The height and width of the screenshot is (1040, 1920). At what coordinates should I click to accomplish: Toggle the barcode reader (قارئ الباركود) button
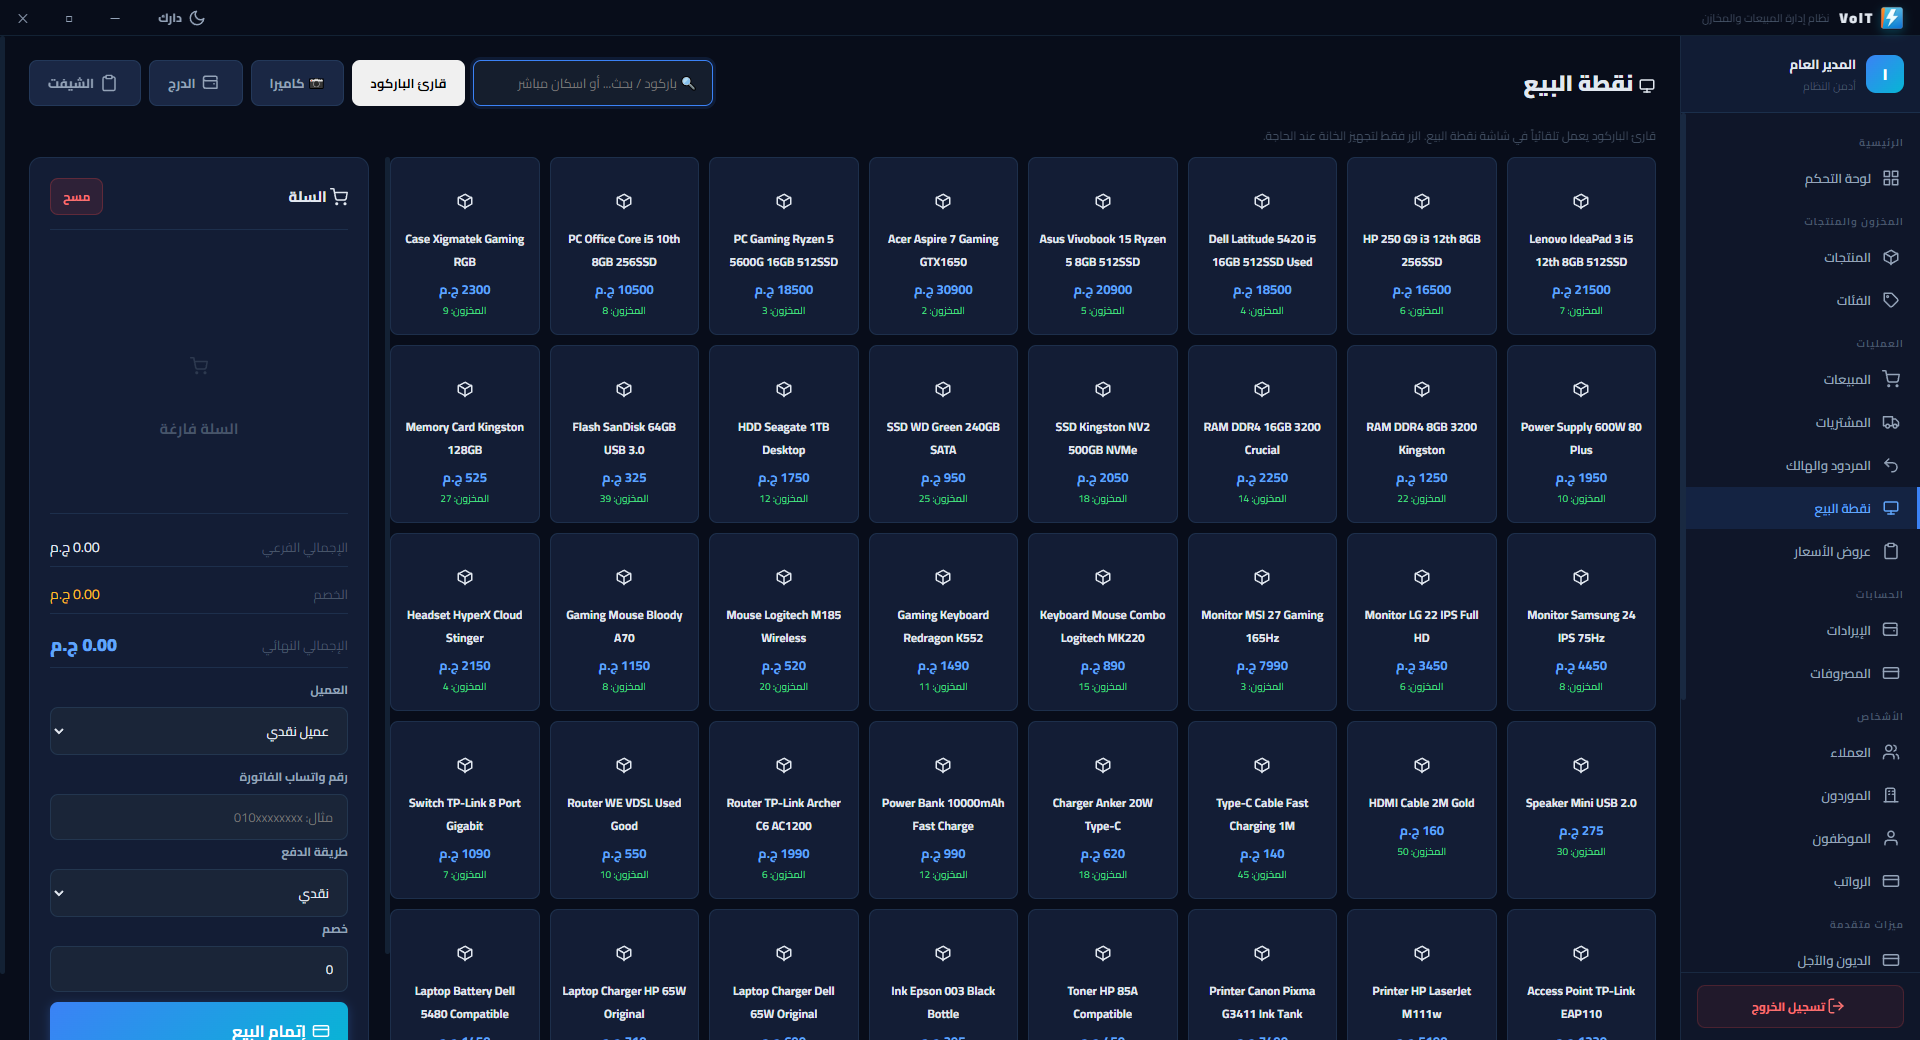coord(408,83)
